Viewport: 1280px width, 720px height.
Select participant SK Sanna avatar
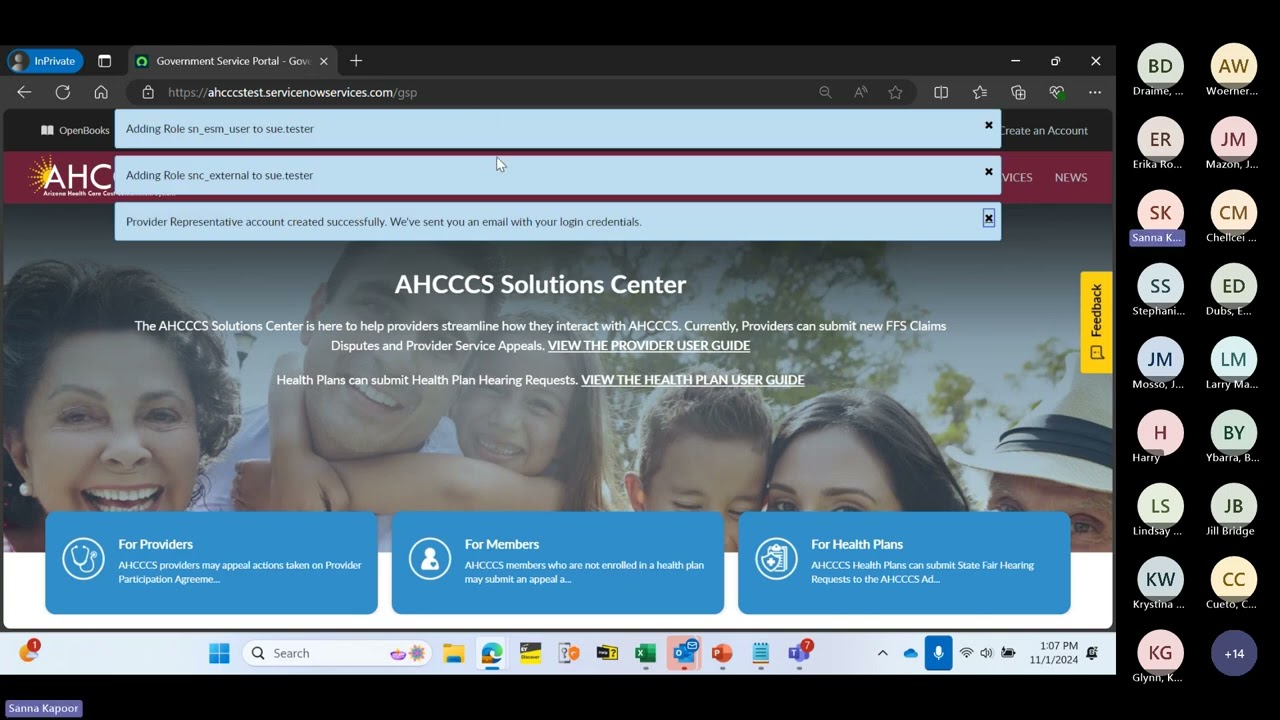coord(1160,213)
